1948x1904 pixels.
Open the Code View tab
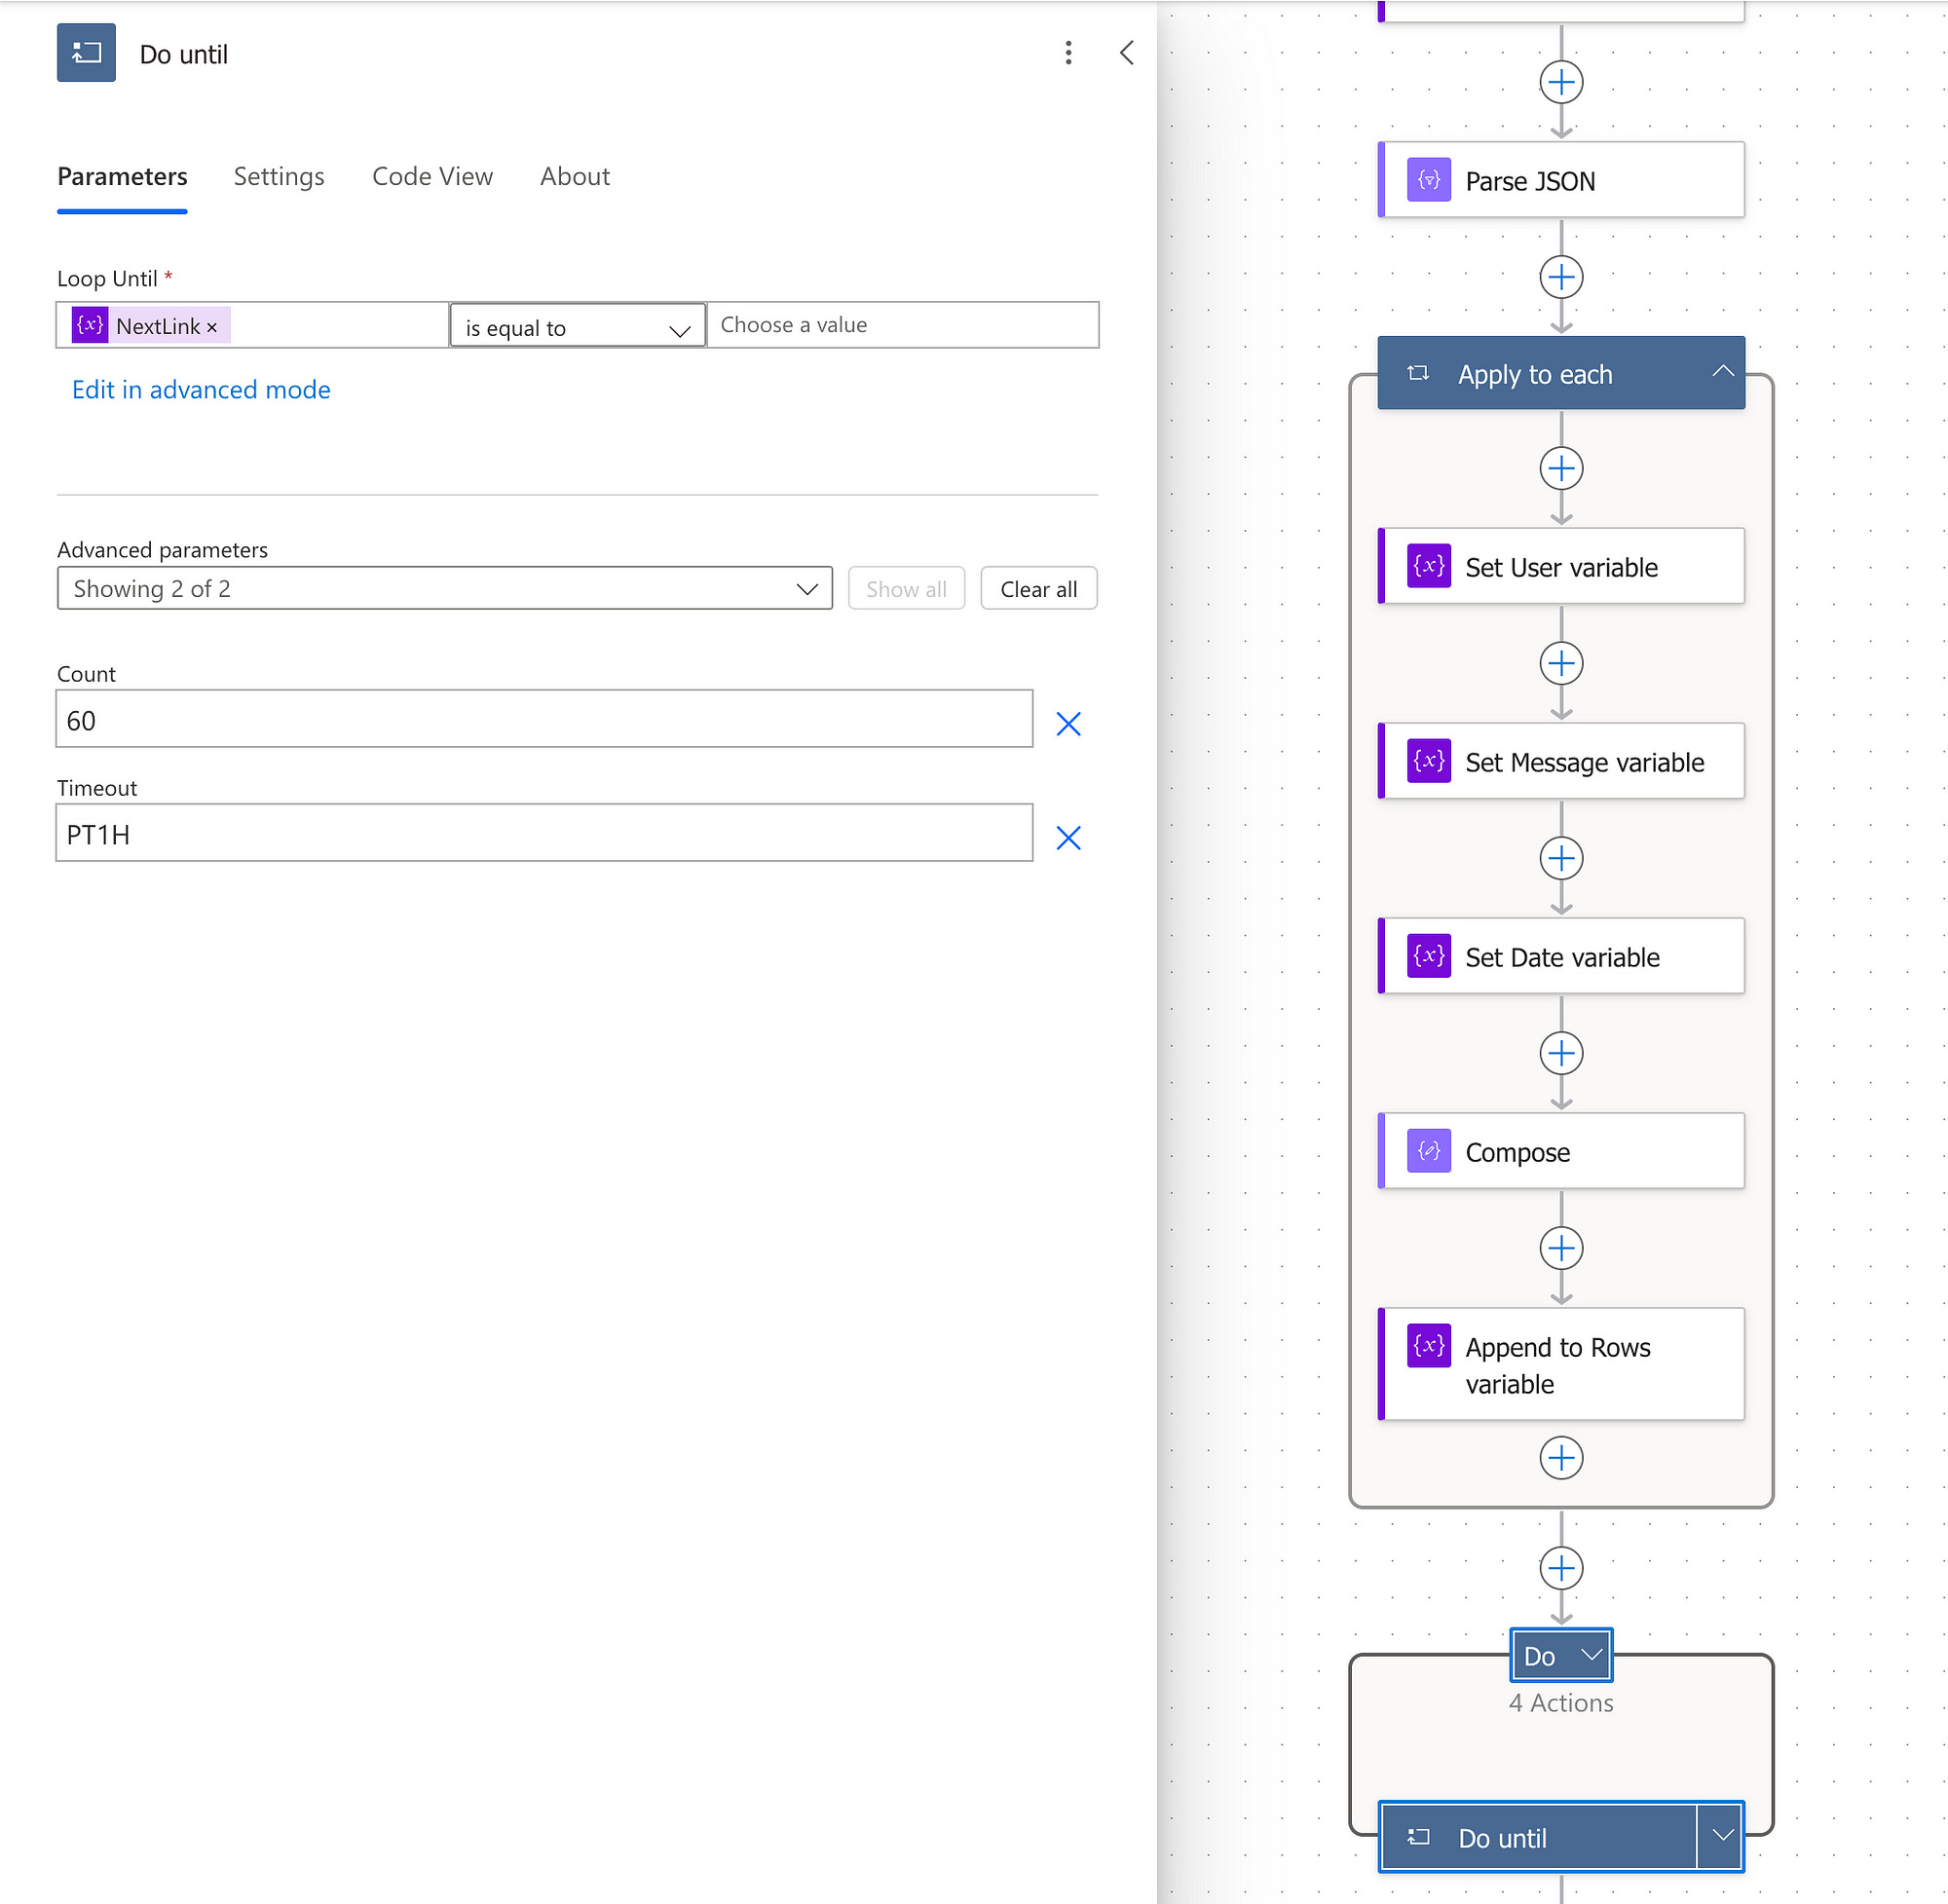pyautogui.click(x=432, y=177)
